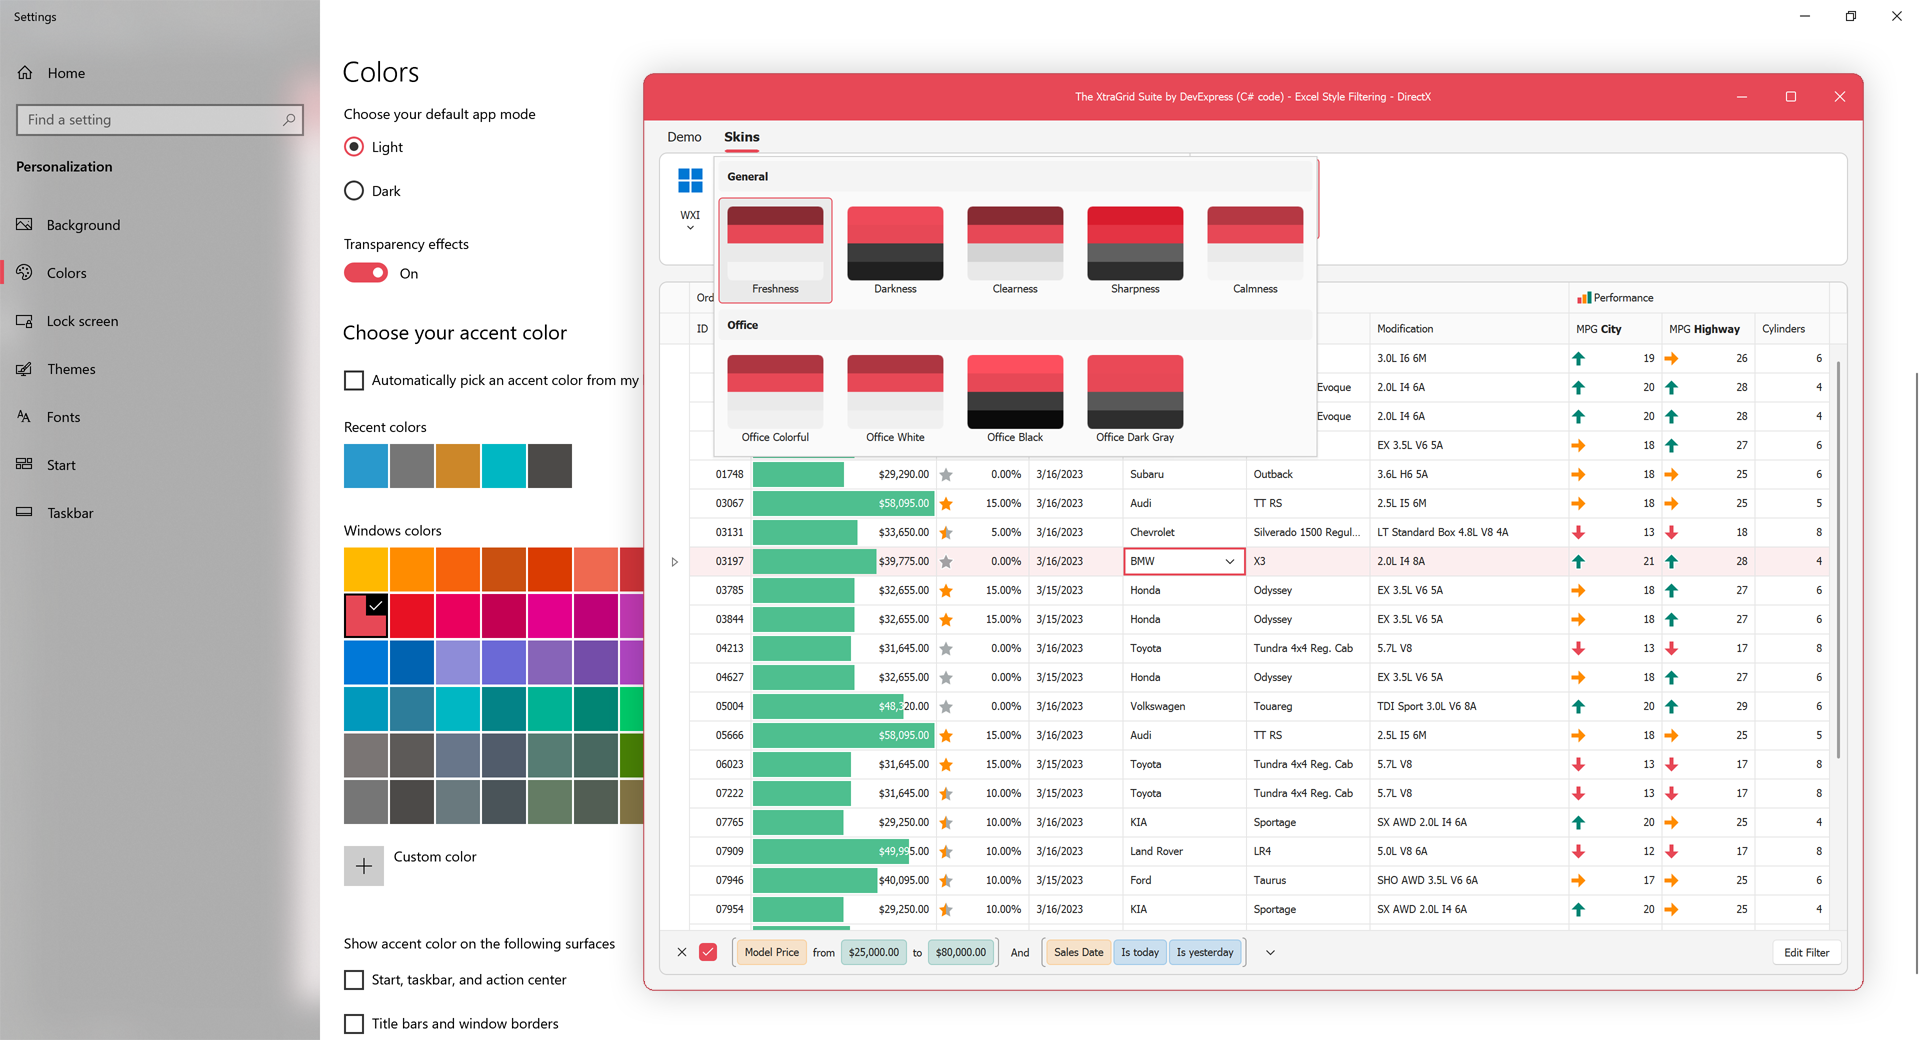The image size is (1920, 1040).
Task: Turn off the Transparency effects toggle
Action: coord(366,274)
